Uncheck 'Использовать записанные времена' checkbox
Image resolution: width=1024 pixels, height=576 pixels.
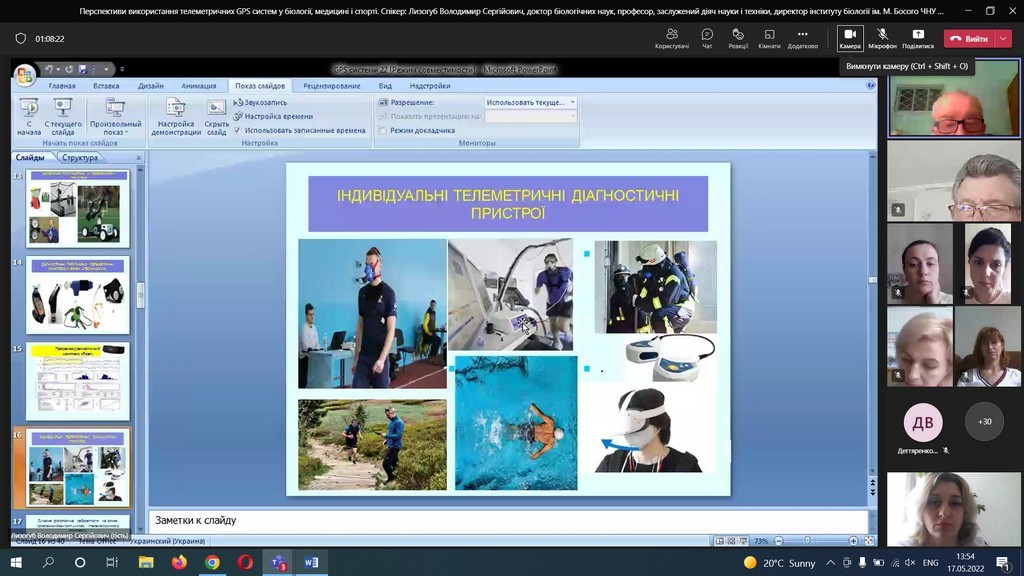point(238,130)
